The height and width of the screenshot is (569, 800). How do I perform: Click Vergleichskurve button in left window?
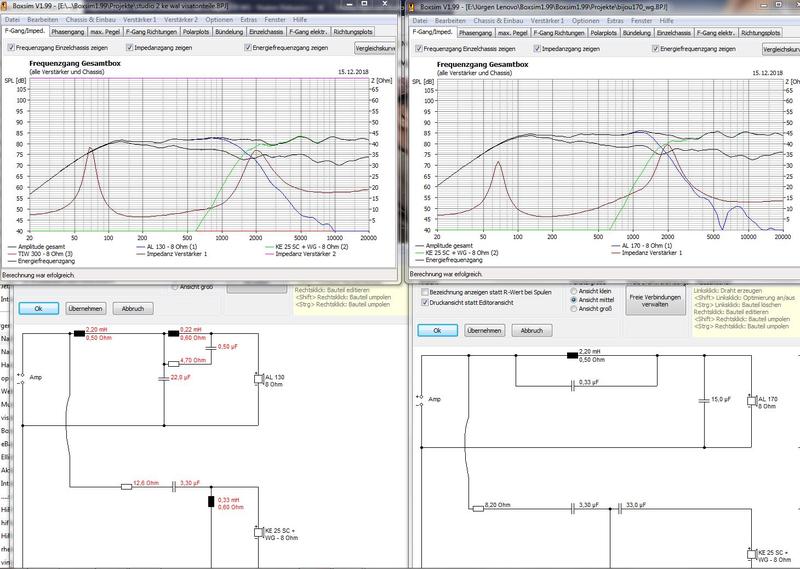coord(375,48)
